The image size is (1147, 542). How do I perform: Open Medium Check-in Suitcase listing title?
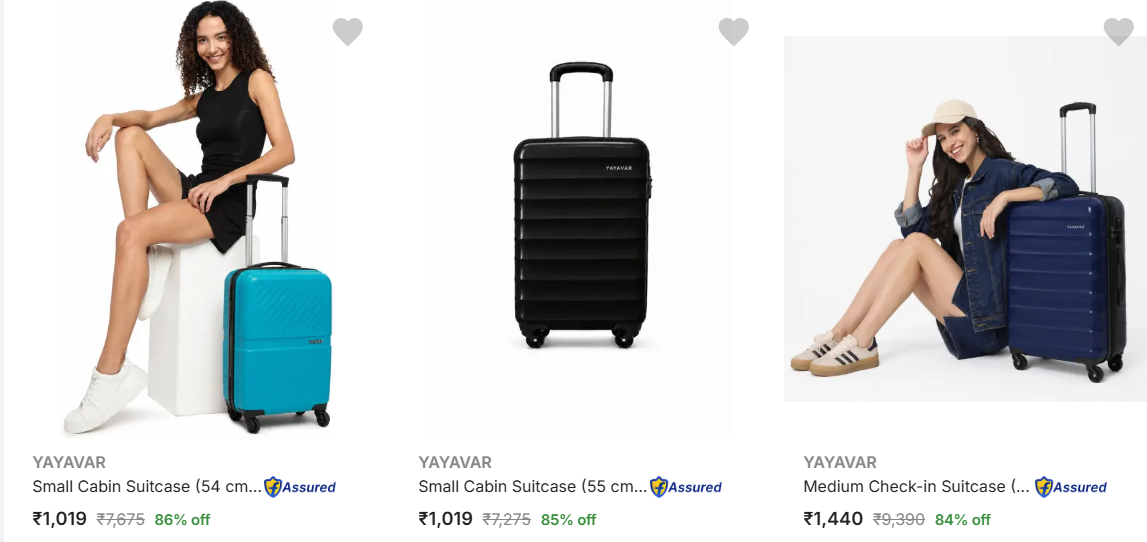[x=917, y=486]
